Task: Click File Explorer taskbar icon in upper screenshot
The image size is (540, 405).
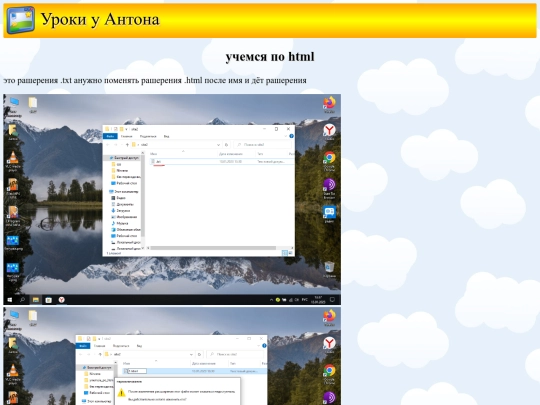Action: click(35, 300)
